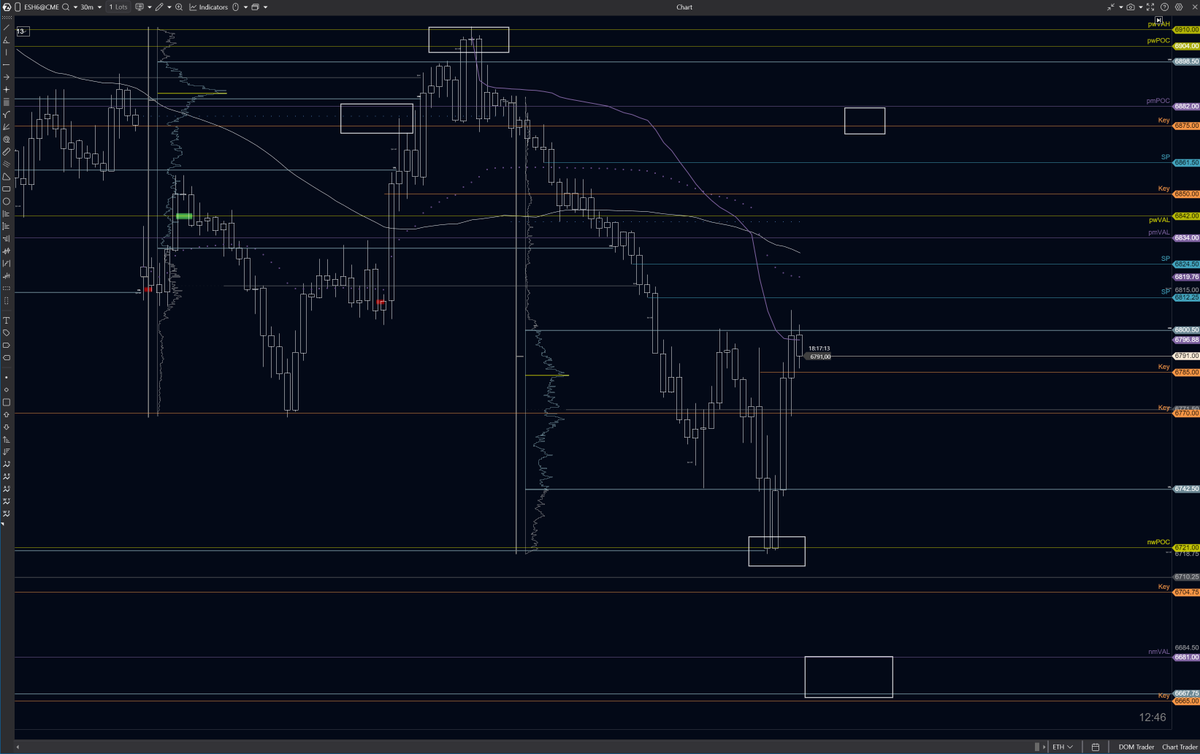Open the Indicators menu

pos(208,7)
